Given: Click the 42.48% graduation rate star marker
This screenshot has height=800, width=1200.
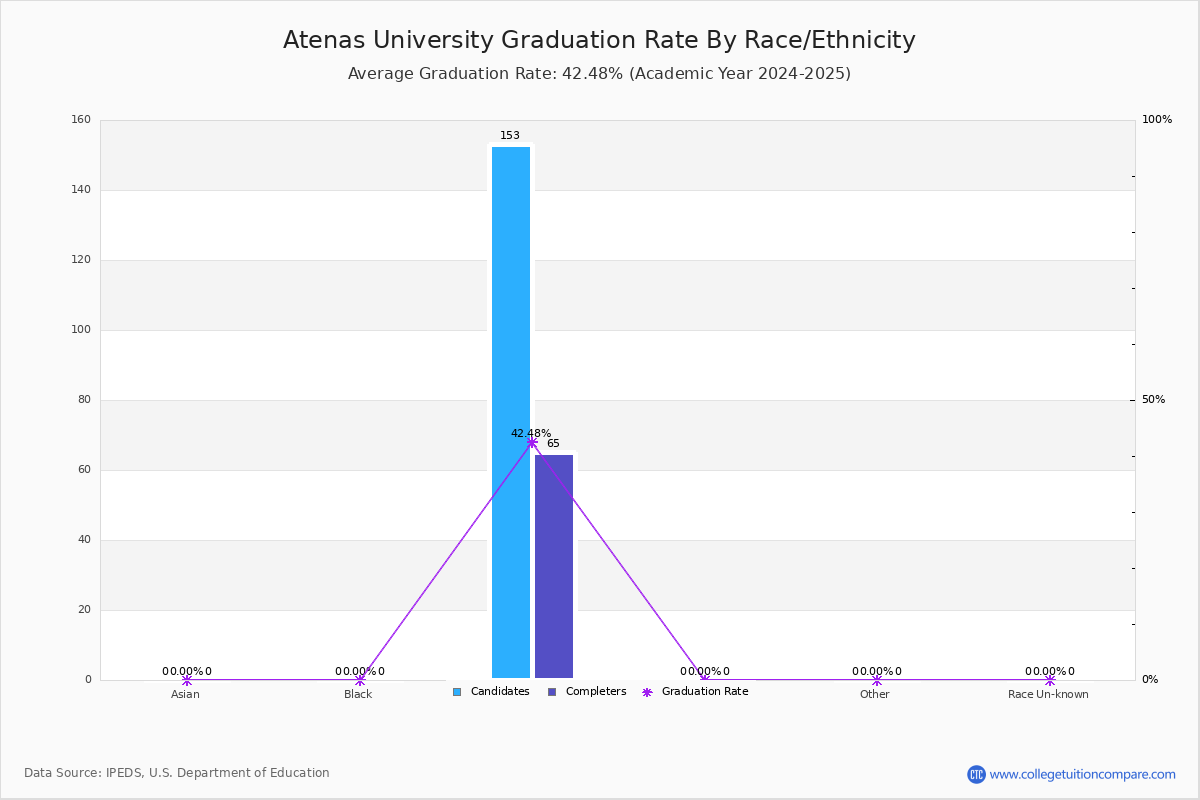Looking at the screenshot, I should click(532, 442).
